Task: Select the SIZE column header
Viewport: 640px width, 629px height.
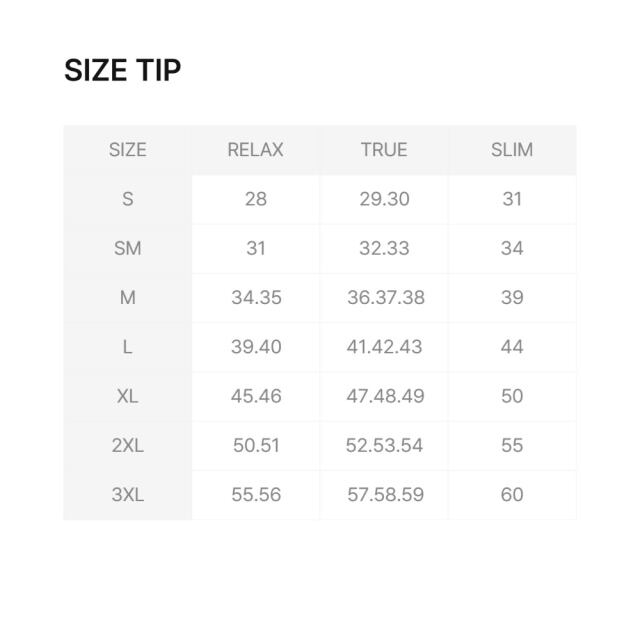Action: click(x=127, y=150)
